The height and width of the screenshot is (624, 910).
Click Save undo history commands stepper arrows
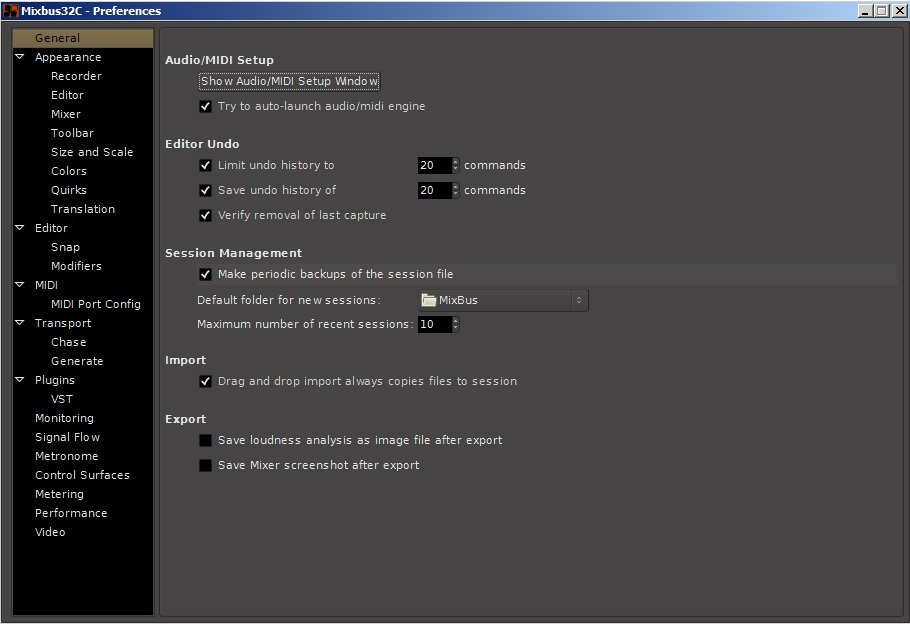coord(456,190)
